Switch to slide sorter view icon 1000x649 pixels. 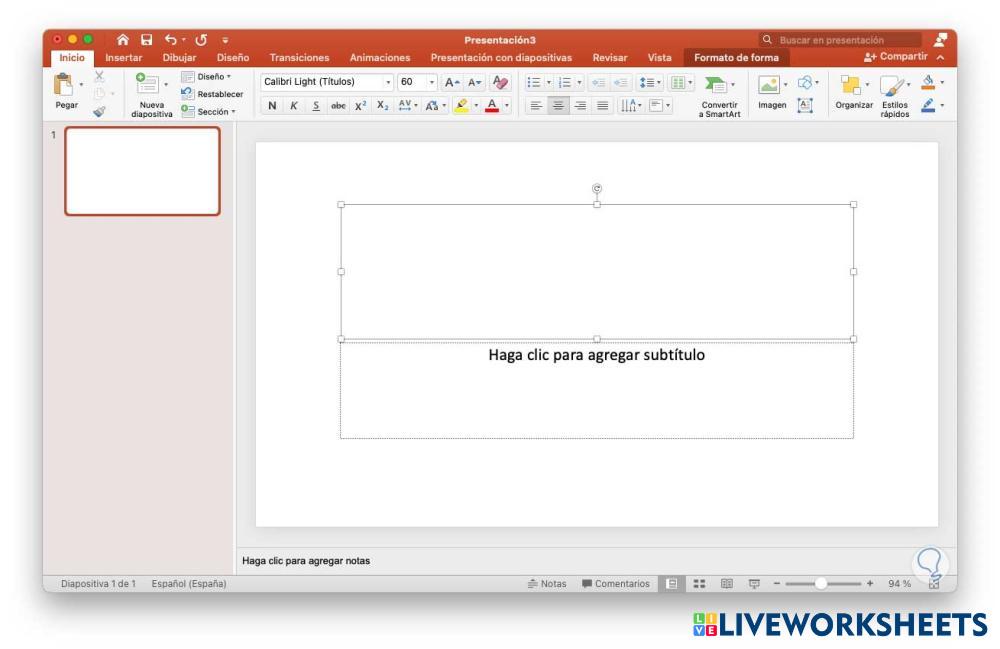coord(701,584)
